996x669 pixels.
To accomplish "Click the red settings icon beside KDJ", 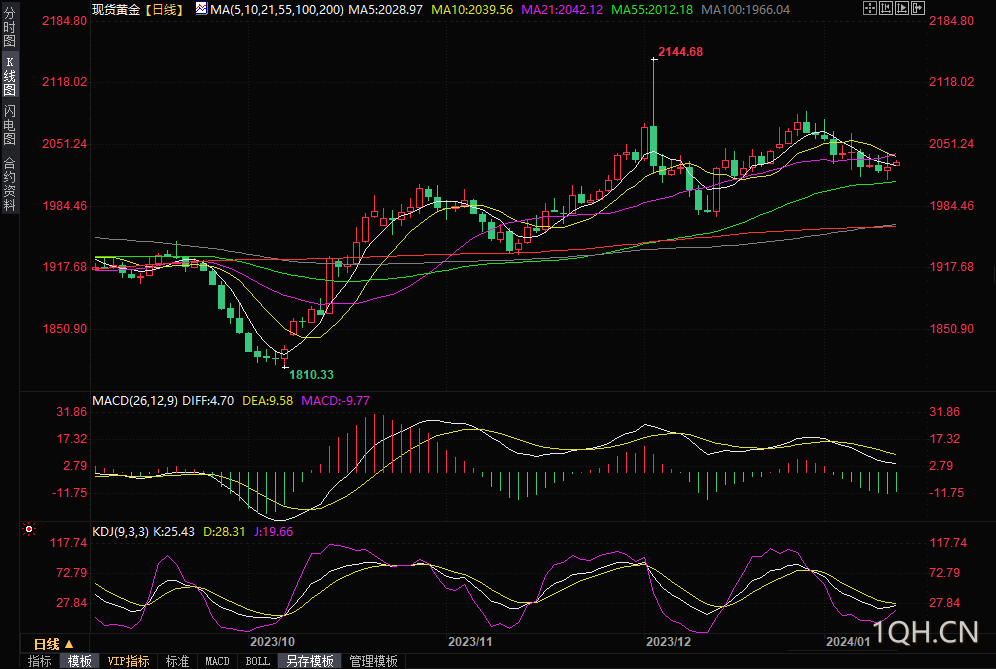I will point(29,529).
